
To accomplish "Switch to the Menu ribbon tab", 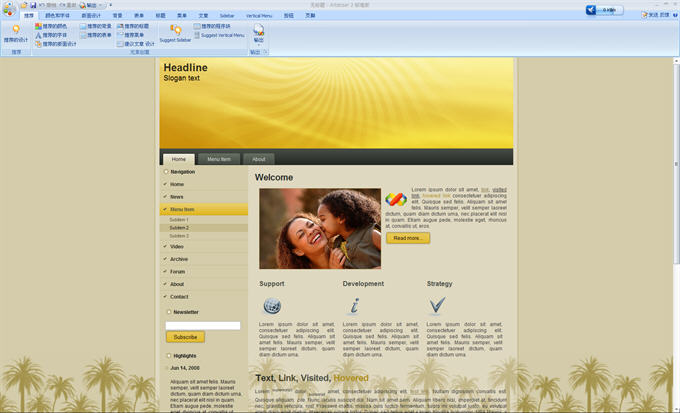I will click(x=182, y=15).
